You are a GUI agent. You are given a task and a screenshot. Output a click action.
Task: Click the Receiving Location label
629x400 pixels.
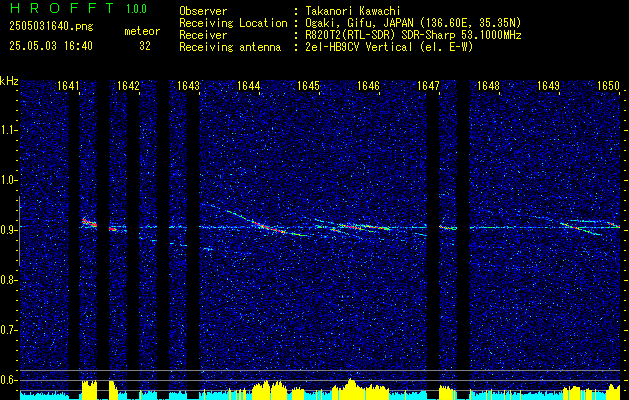click(x=233, y=23)
